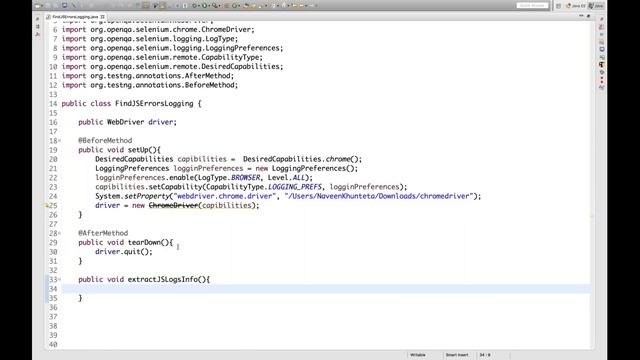Collapse the extractJSLogsInfo fold on line 33
Image resolution: width=640 pixels, height=360 pixels.
[60, 280]
